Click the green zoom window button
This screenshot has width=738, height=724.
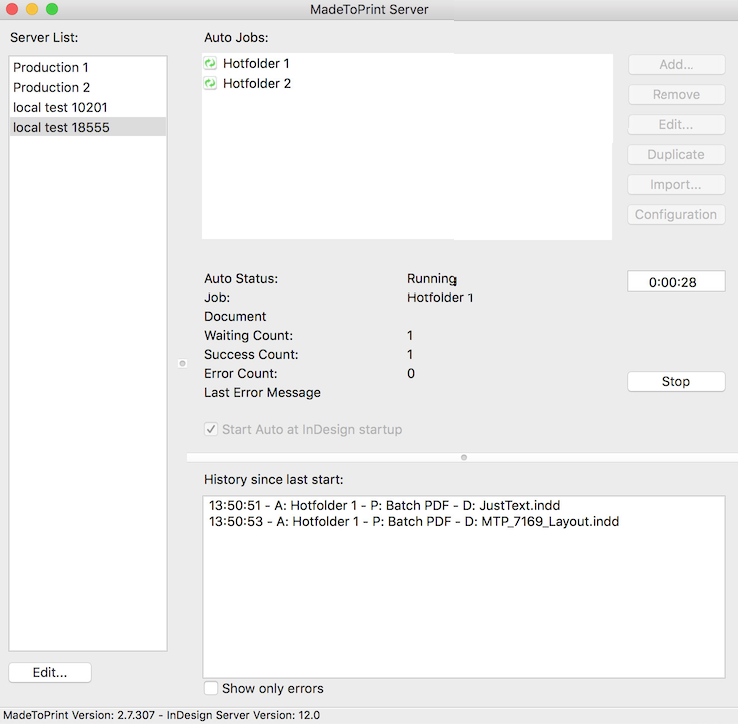coord(52,9)
